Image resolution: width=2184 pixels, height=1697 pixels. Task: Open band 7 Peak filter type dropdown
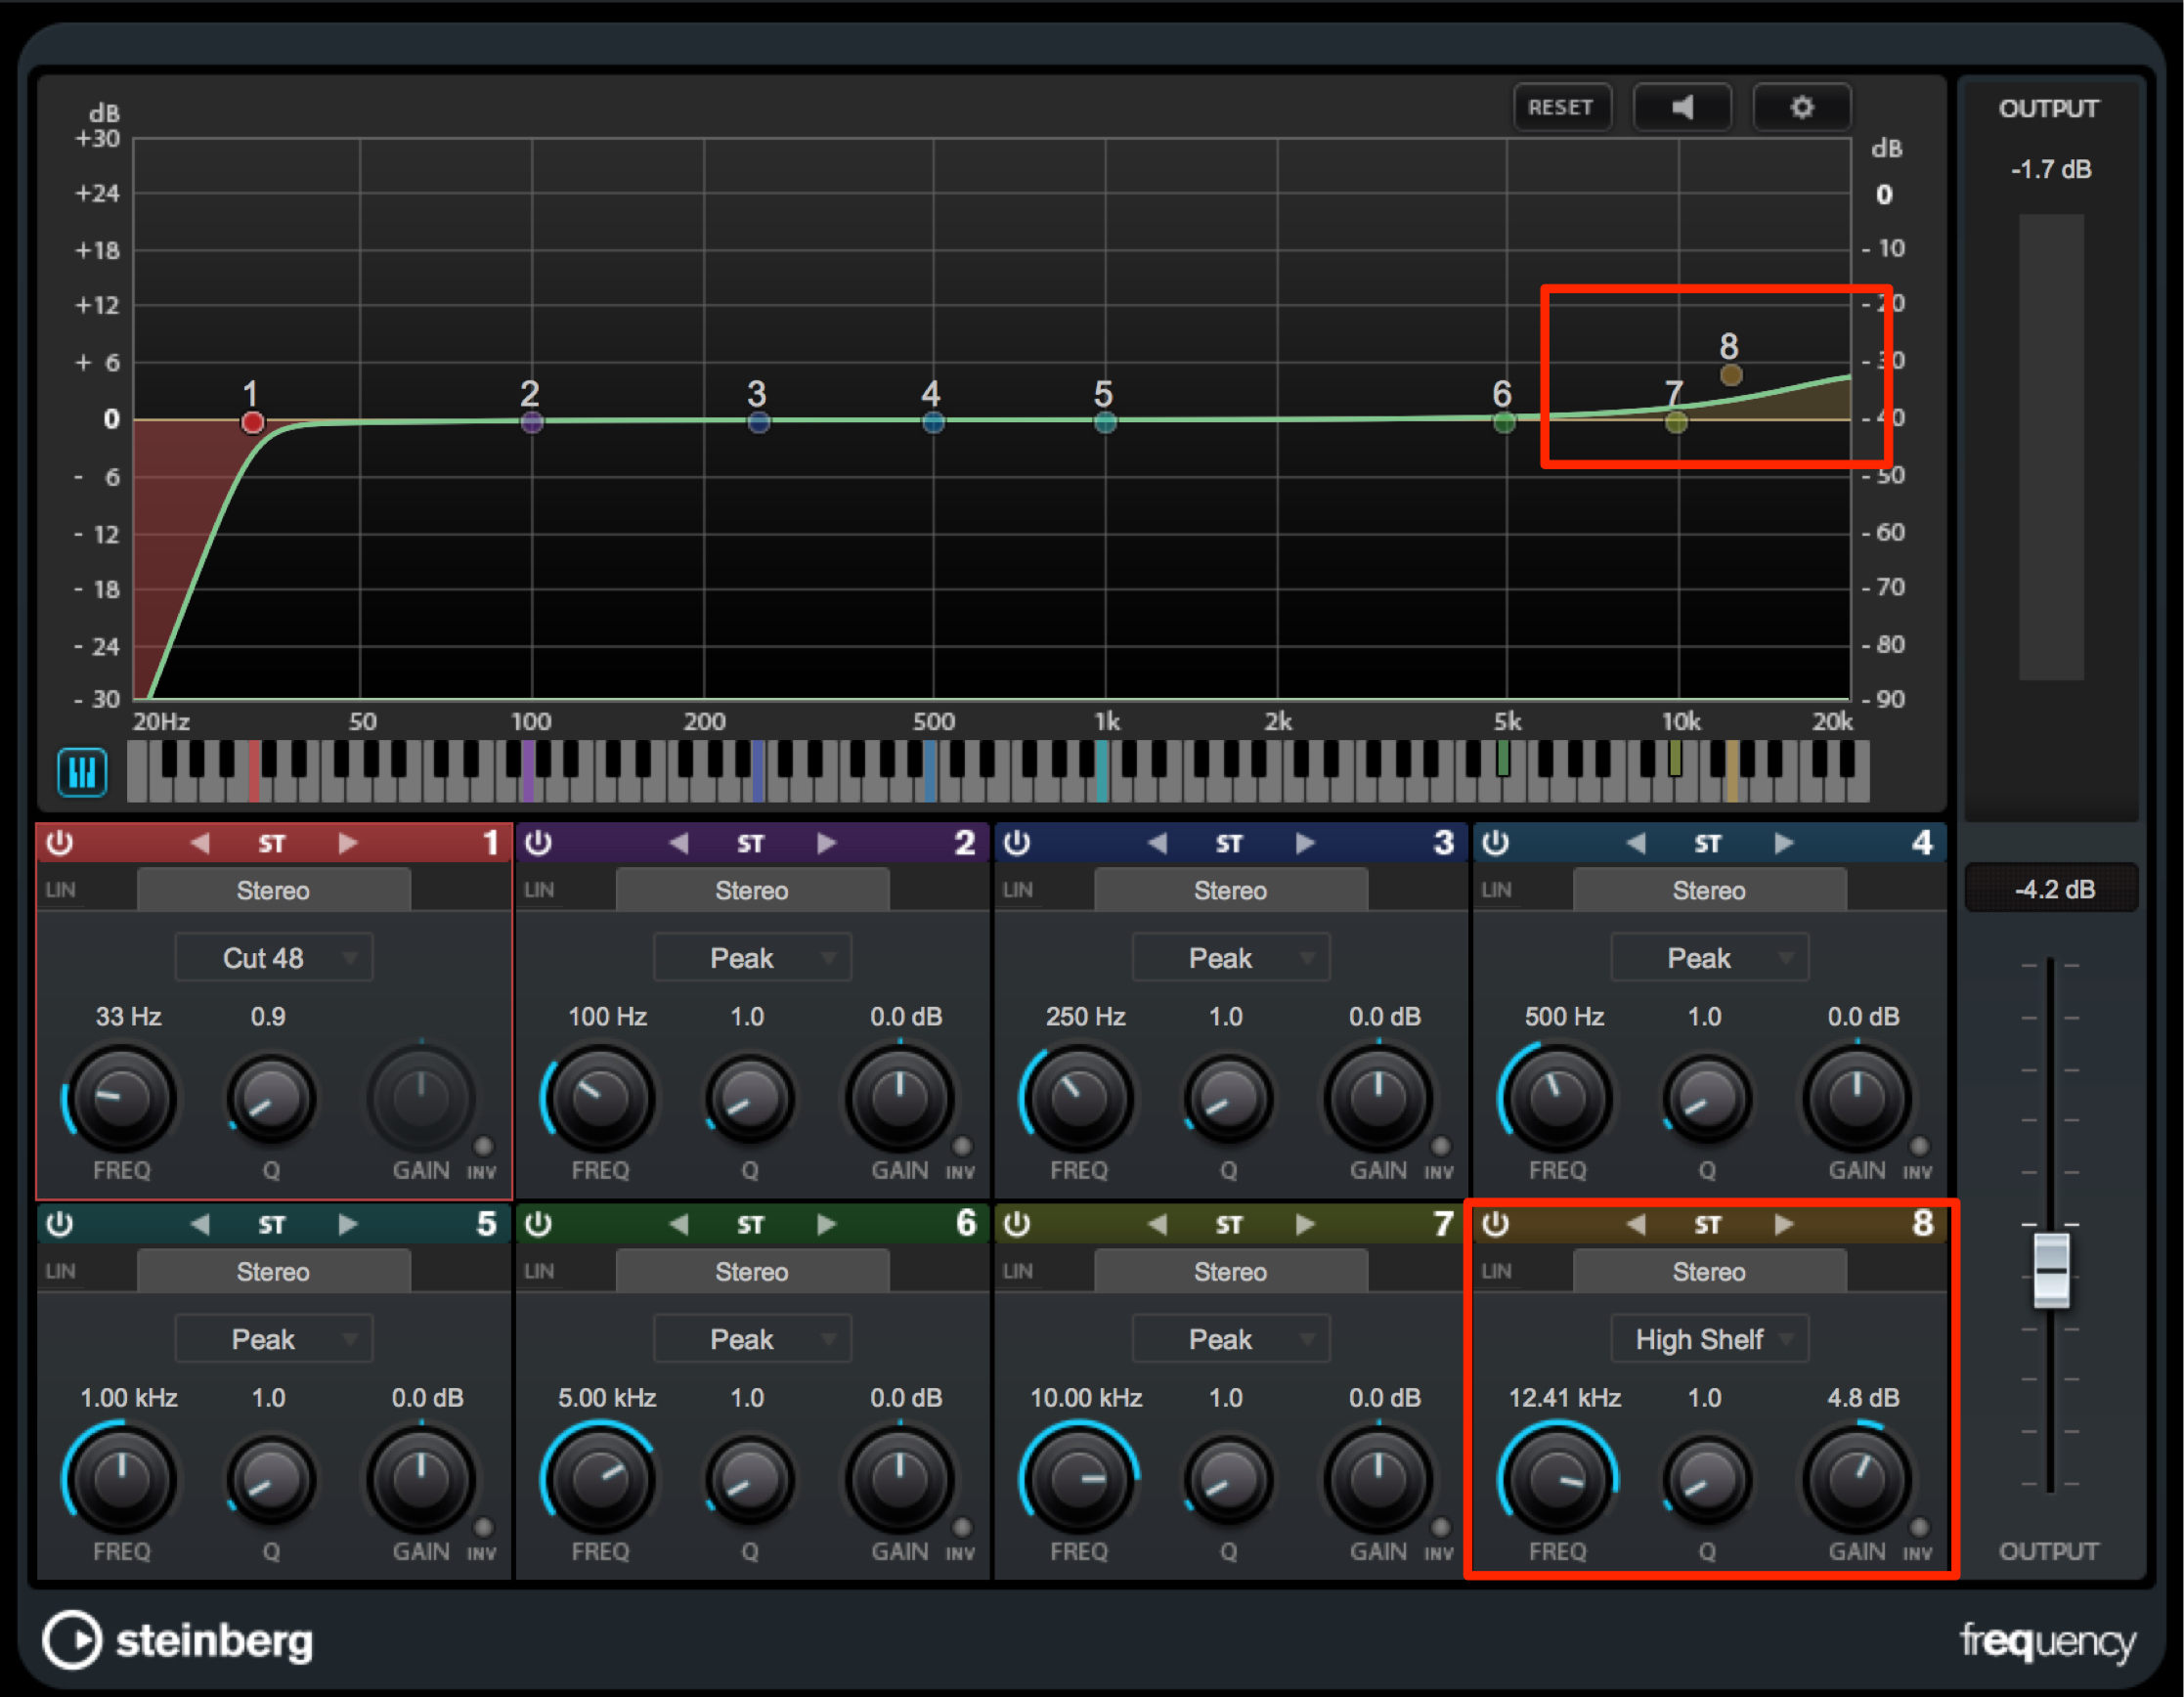1231,1339
